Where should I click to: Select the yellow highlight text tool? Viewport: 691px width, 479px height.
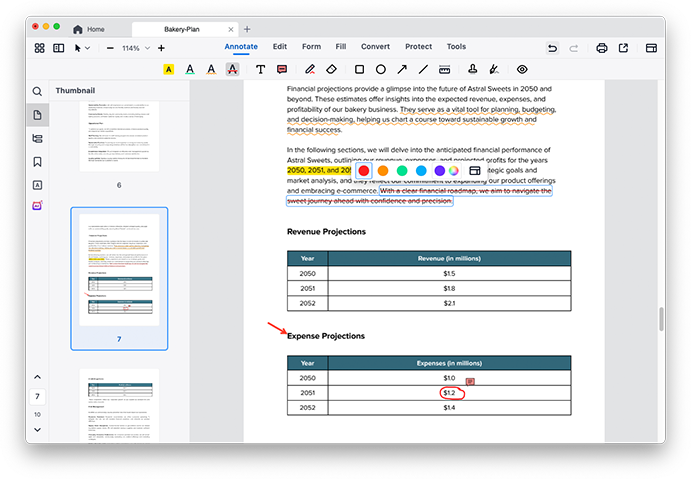(x=168, y=70)
